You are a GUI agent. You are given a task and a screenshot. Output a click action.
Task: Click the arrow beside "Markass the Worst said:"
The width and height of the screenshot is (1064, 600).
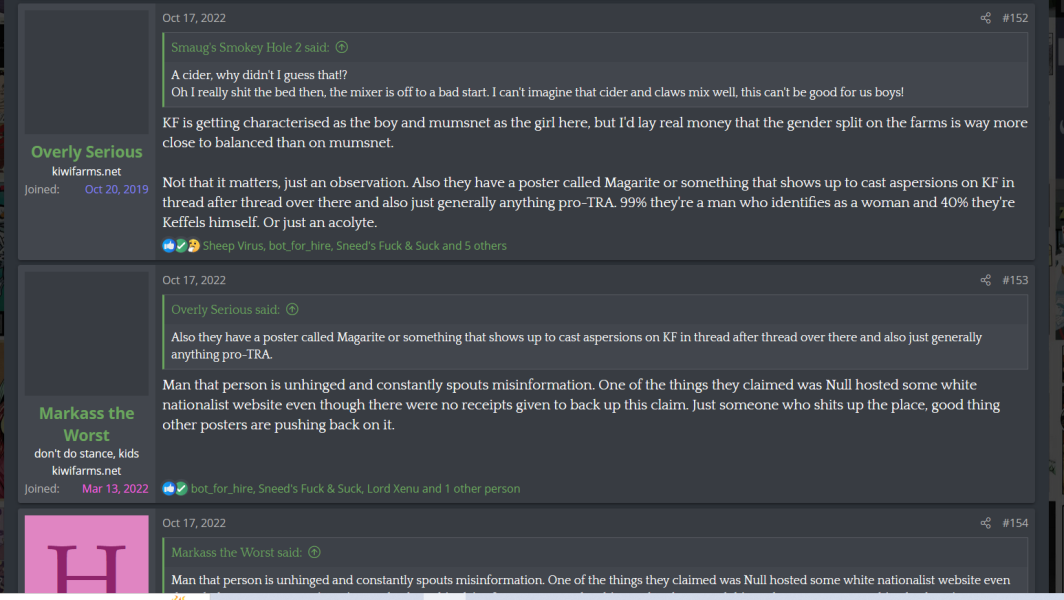click(x=314, y=552)
